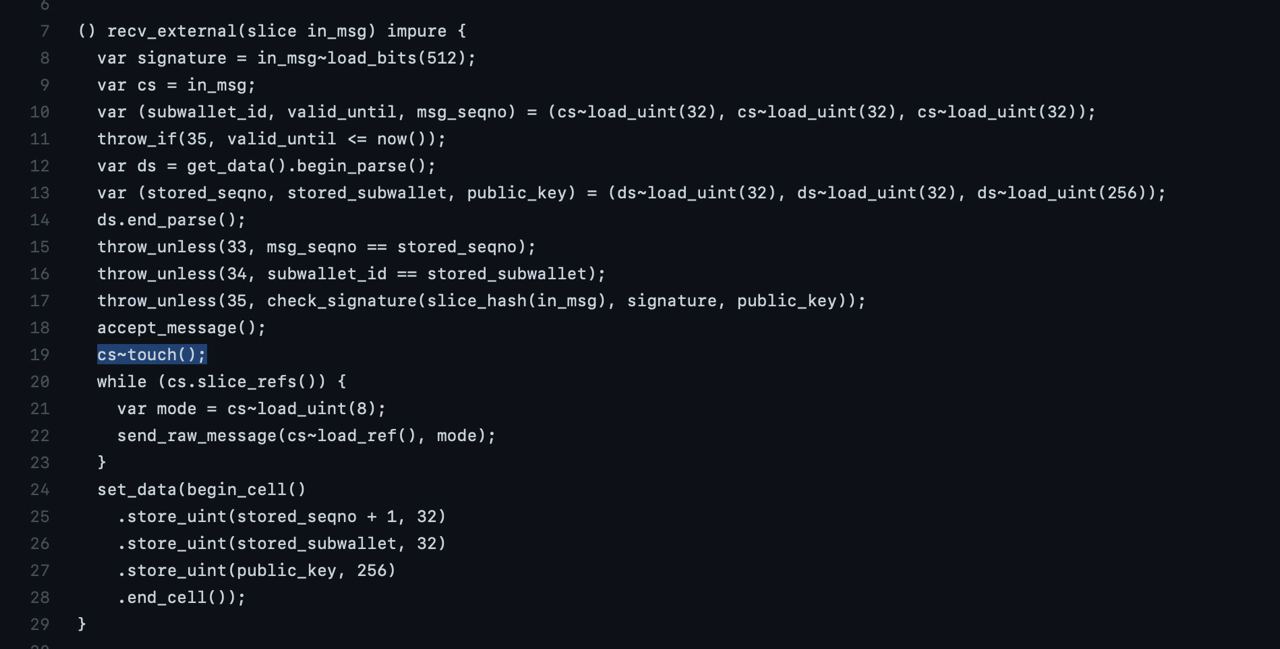Click line number 29 at closing brace
This screenshot has width=1280, height=649.
point(39,625)
